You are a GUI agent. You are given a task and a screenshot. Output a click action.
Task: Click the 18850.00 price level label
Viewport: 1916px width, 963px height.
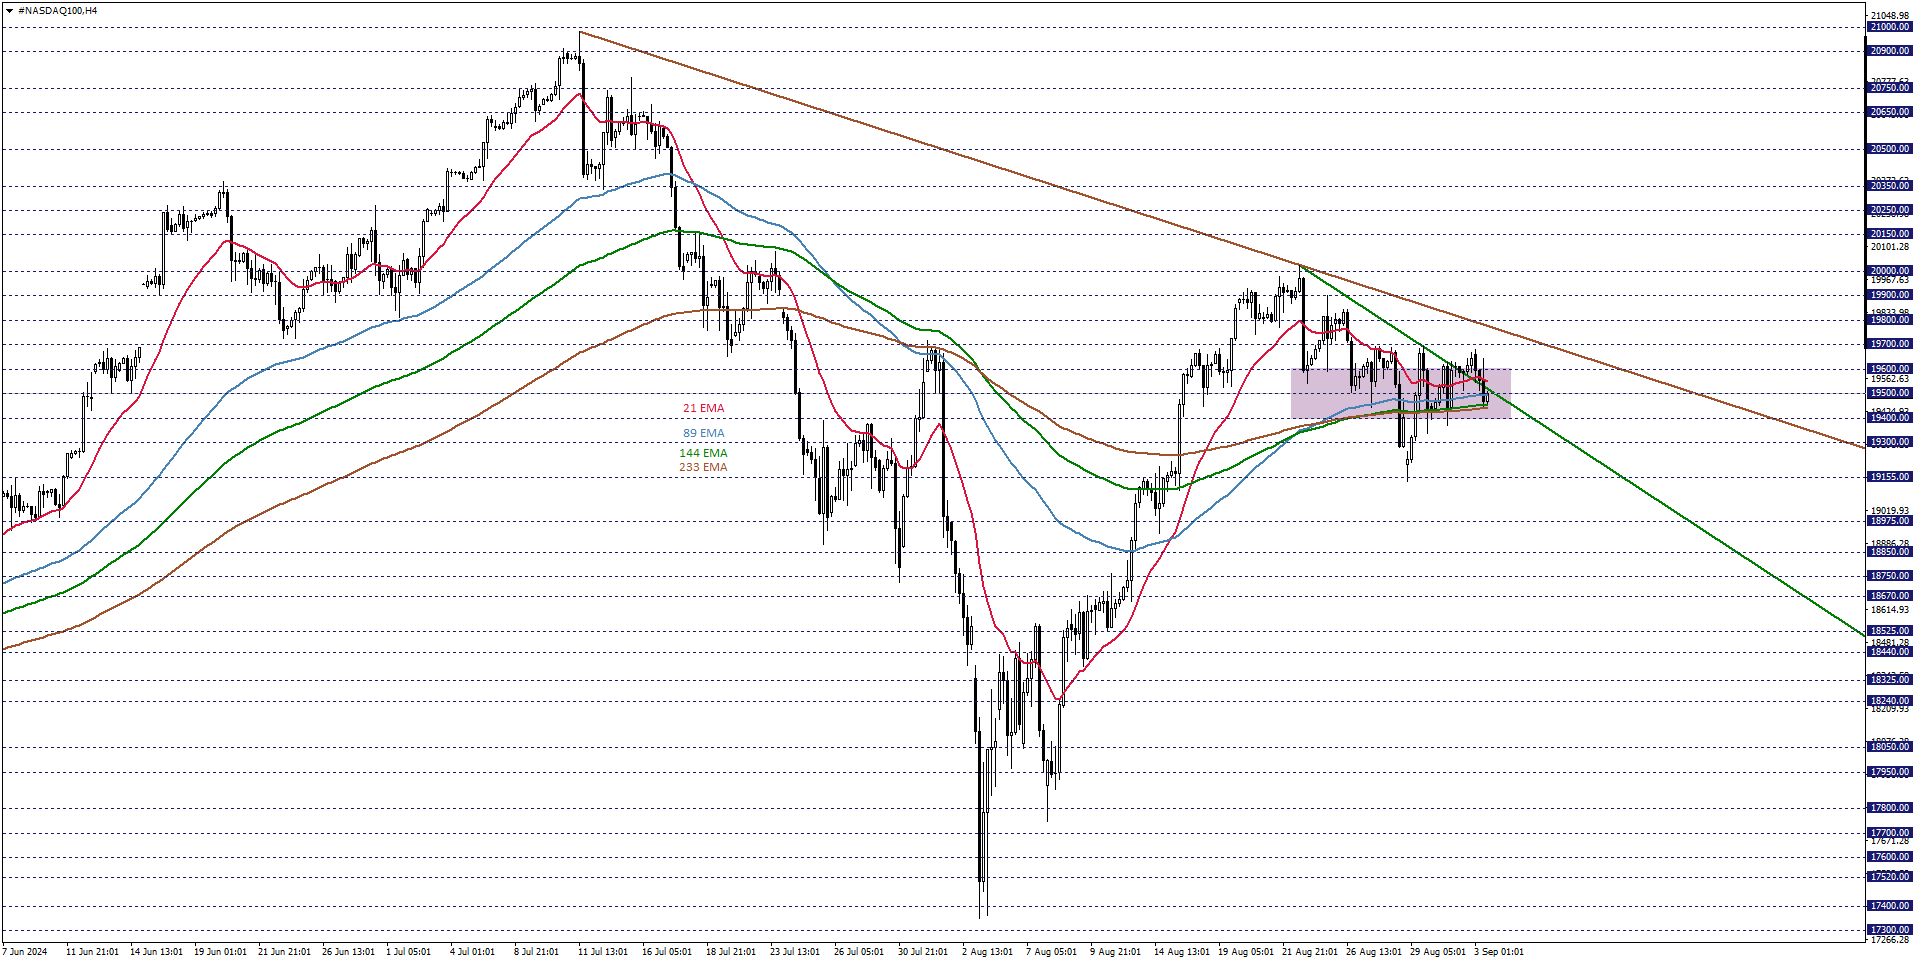(x=1889, y=552)
